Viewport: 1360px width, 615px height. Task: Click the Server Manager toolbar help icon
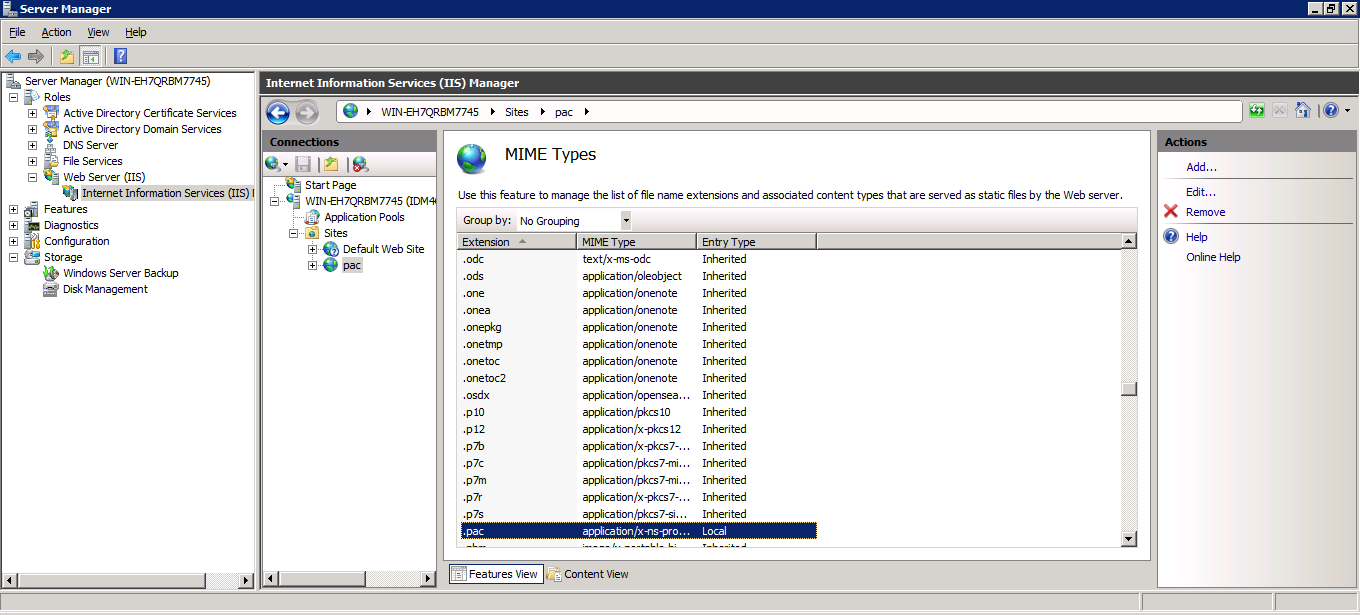[120, 56]
